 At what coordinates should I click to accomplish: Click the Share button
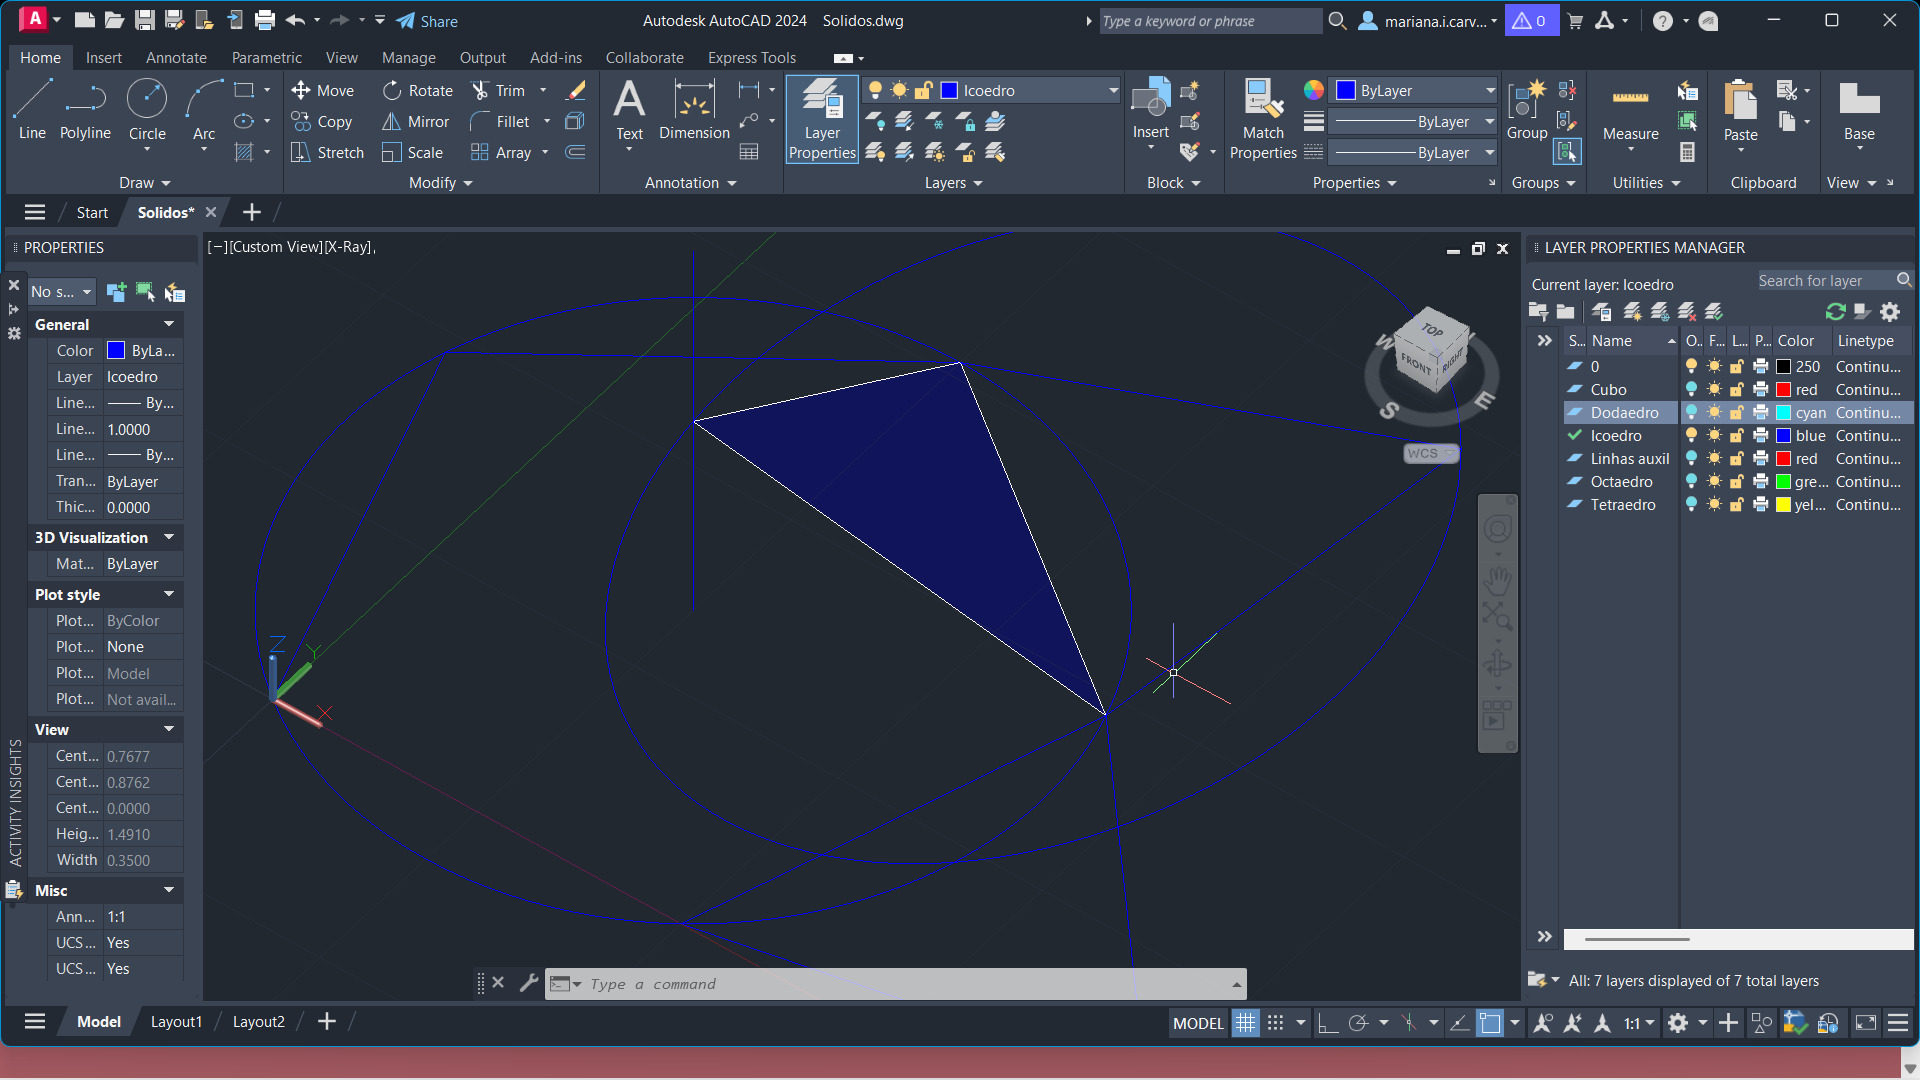(x=427, y=21)
